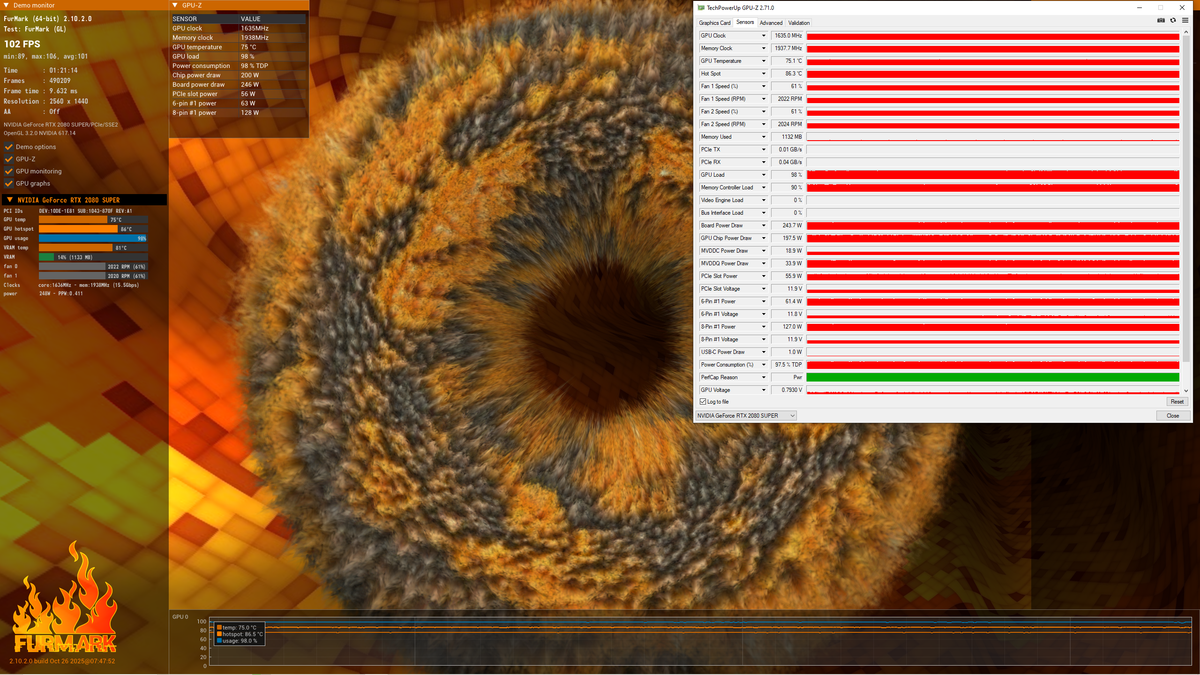Click the scrollbar up arrow in GPU-Z sensors
Image resolution: width=1200 pixels, height=675 pixels.
point(1186,34)
